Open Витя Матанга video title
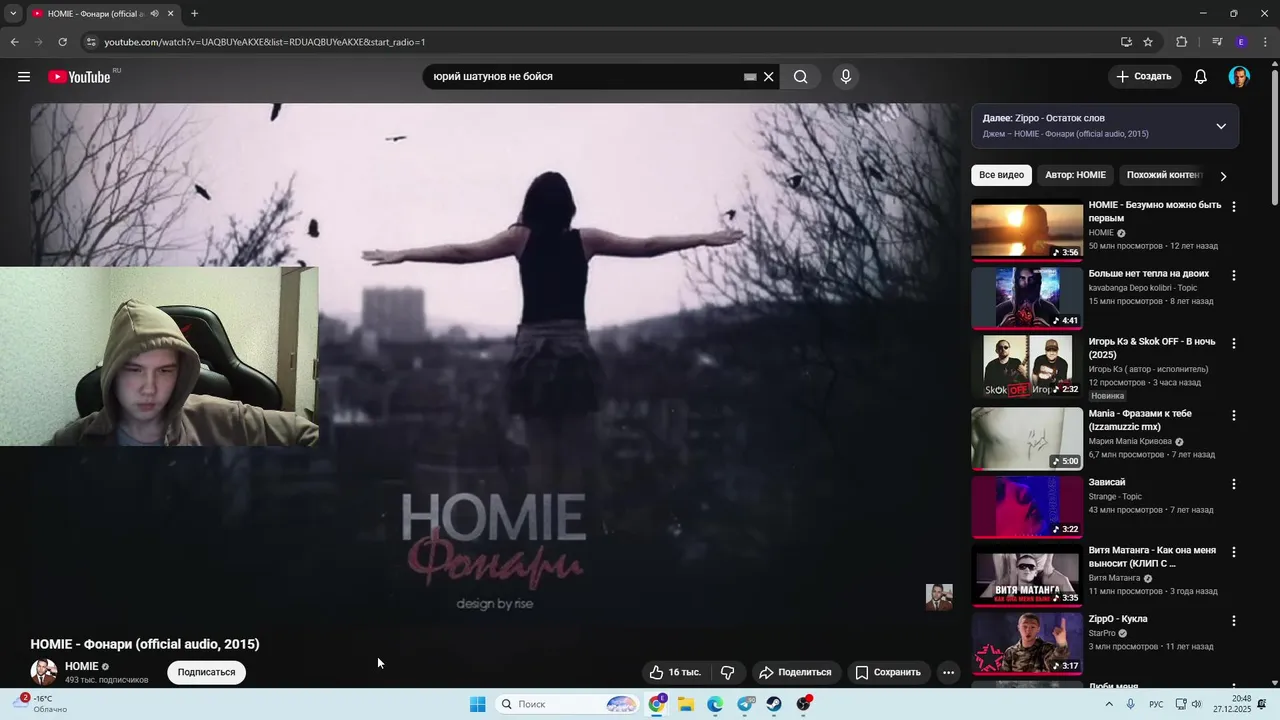 (x=1152, y=557)
